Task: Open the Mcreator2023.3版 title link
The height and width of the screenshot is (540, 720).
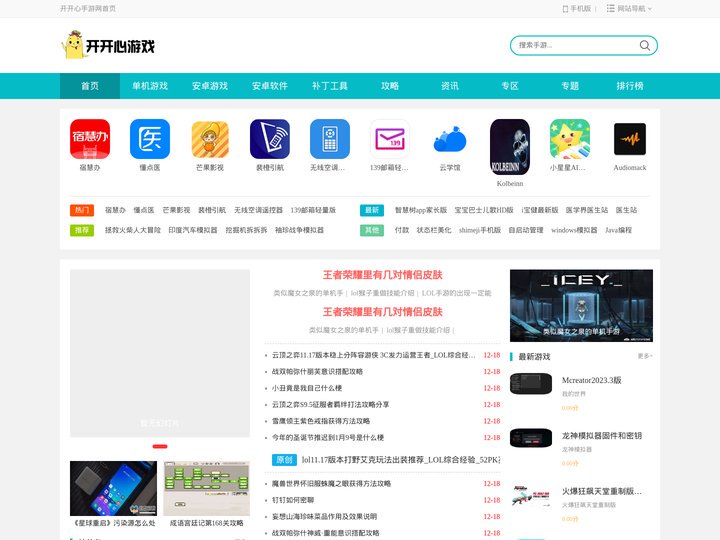Action: click(591, 380)
